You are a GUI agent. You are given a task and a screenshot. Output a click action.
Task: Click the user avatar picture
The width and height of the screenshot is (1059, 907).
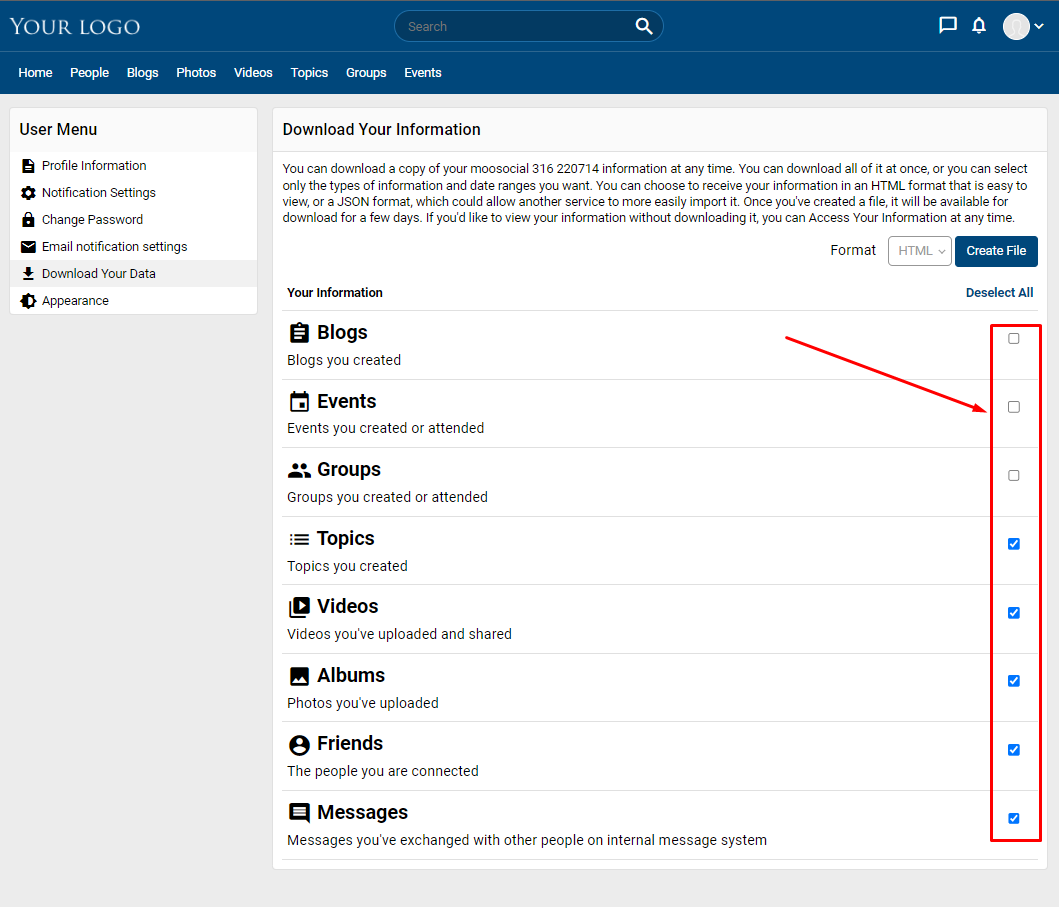(x=1016, y=26)
